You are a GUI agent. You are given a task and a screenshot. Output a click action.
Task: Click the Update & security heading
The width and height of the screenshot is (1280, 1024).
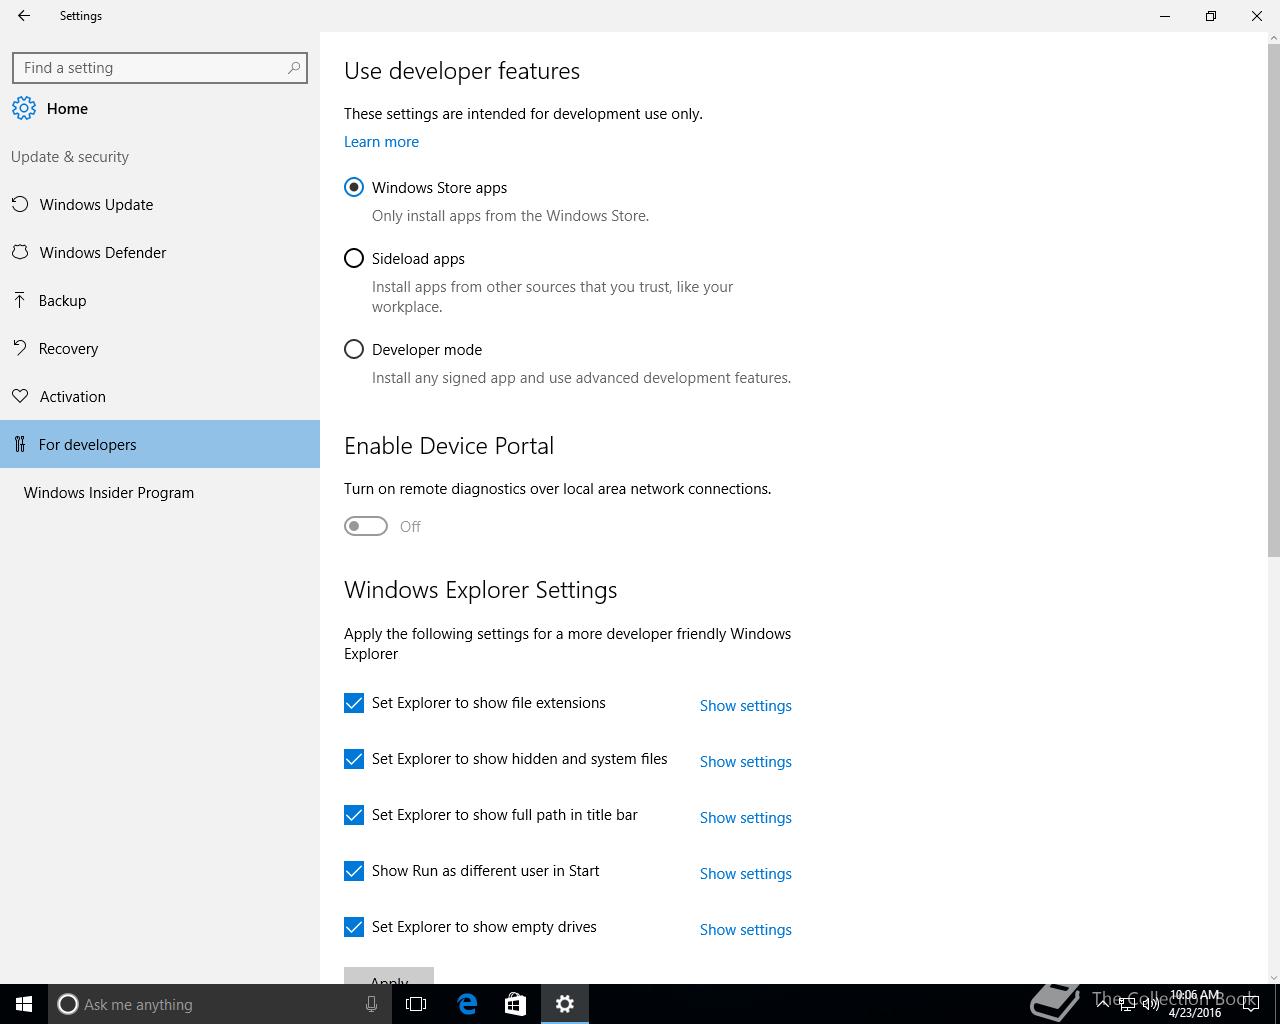[70, 157]
